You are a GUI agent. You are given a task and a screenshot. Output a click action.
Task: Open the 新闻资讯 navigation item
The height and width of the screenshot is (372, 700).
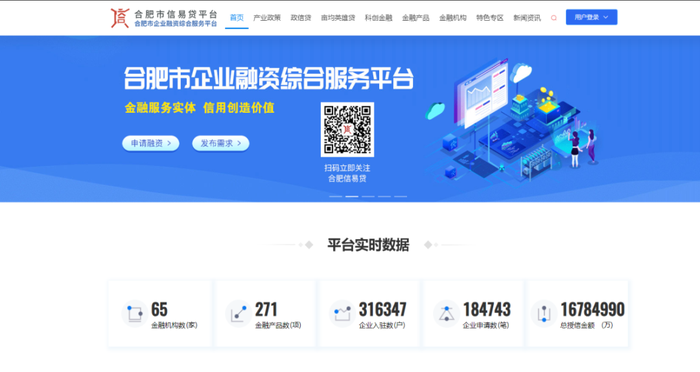pos(527,18)
